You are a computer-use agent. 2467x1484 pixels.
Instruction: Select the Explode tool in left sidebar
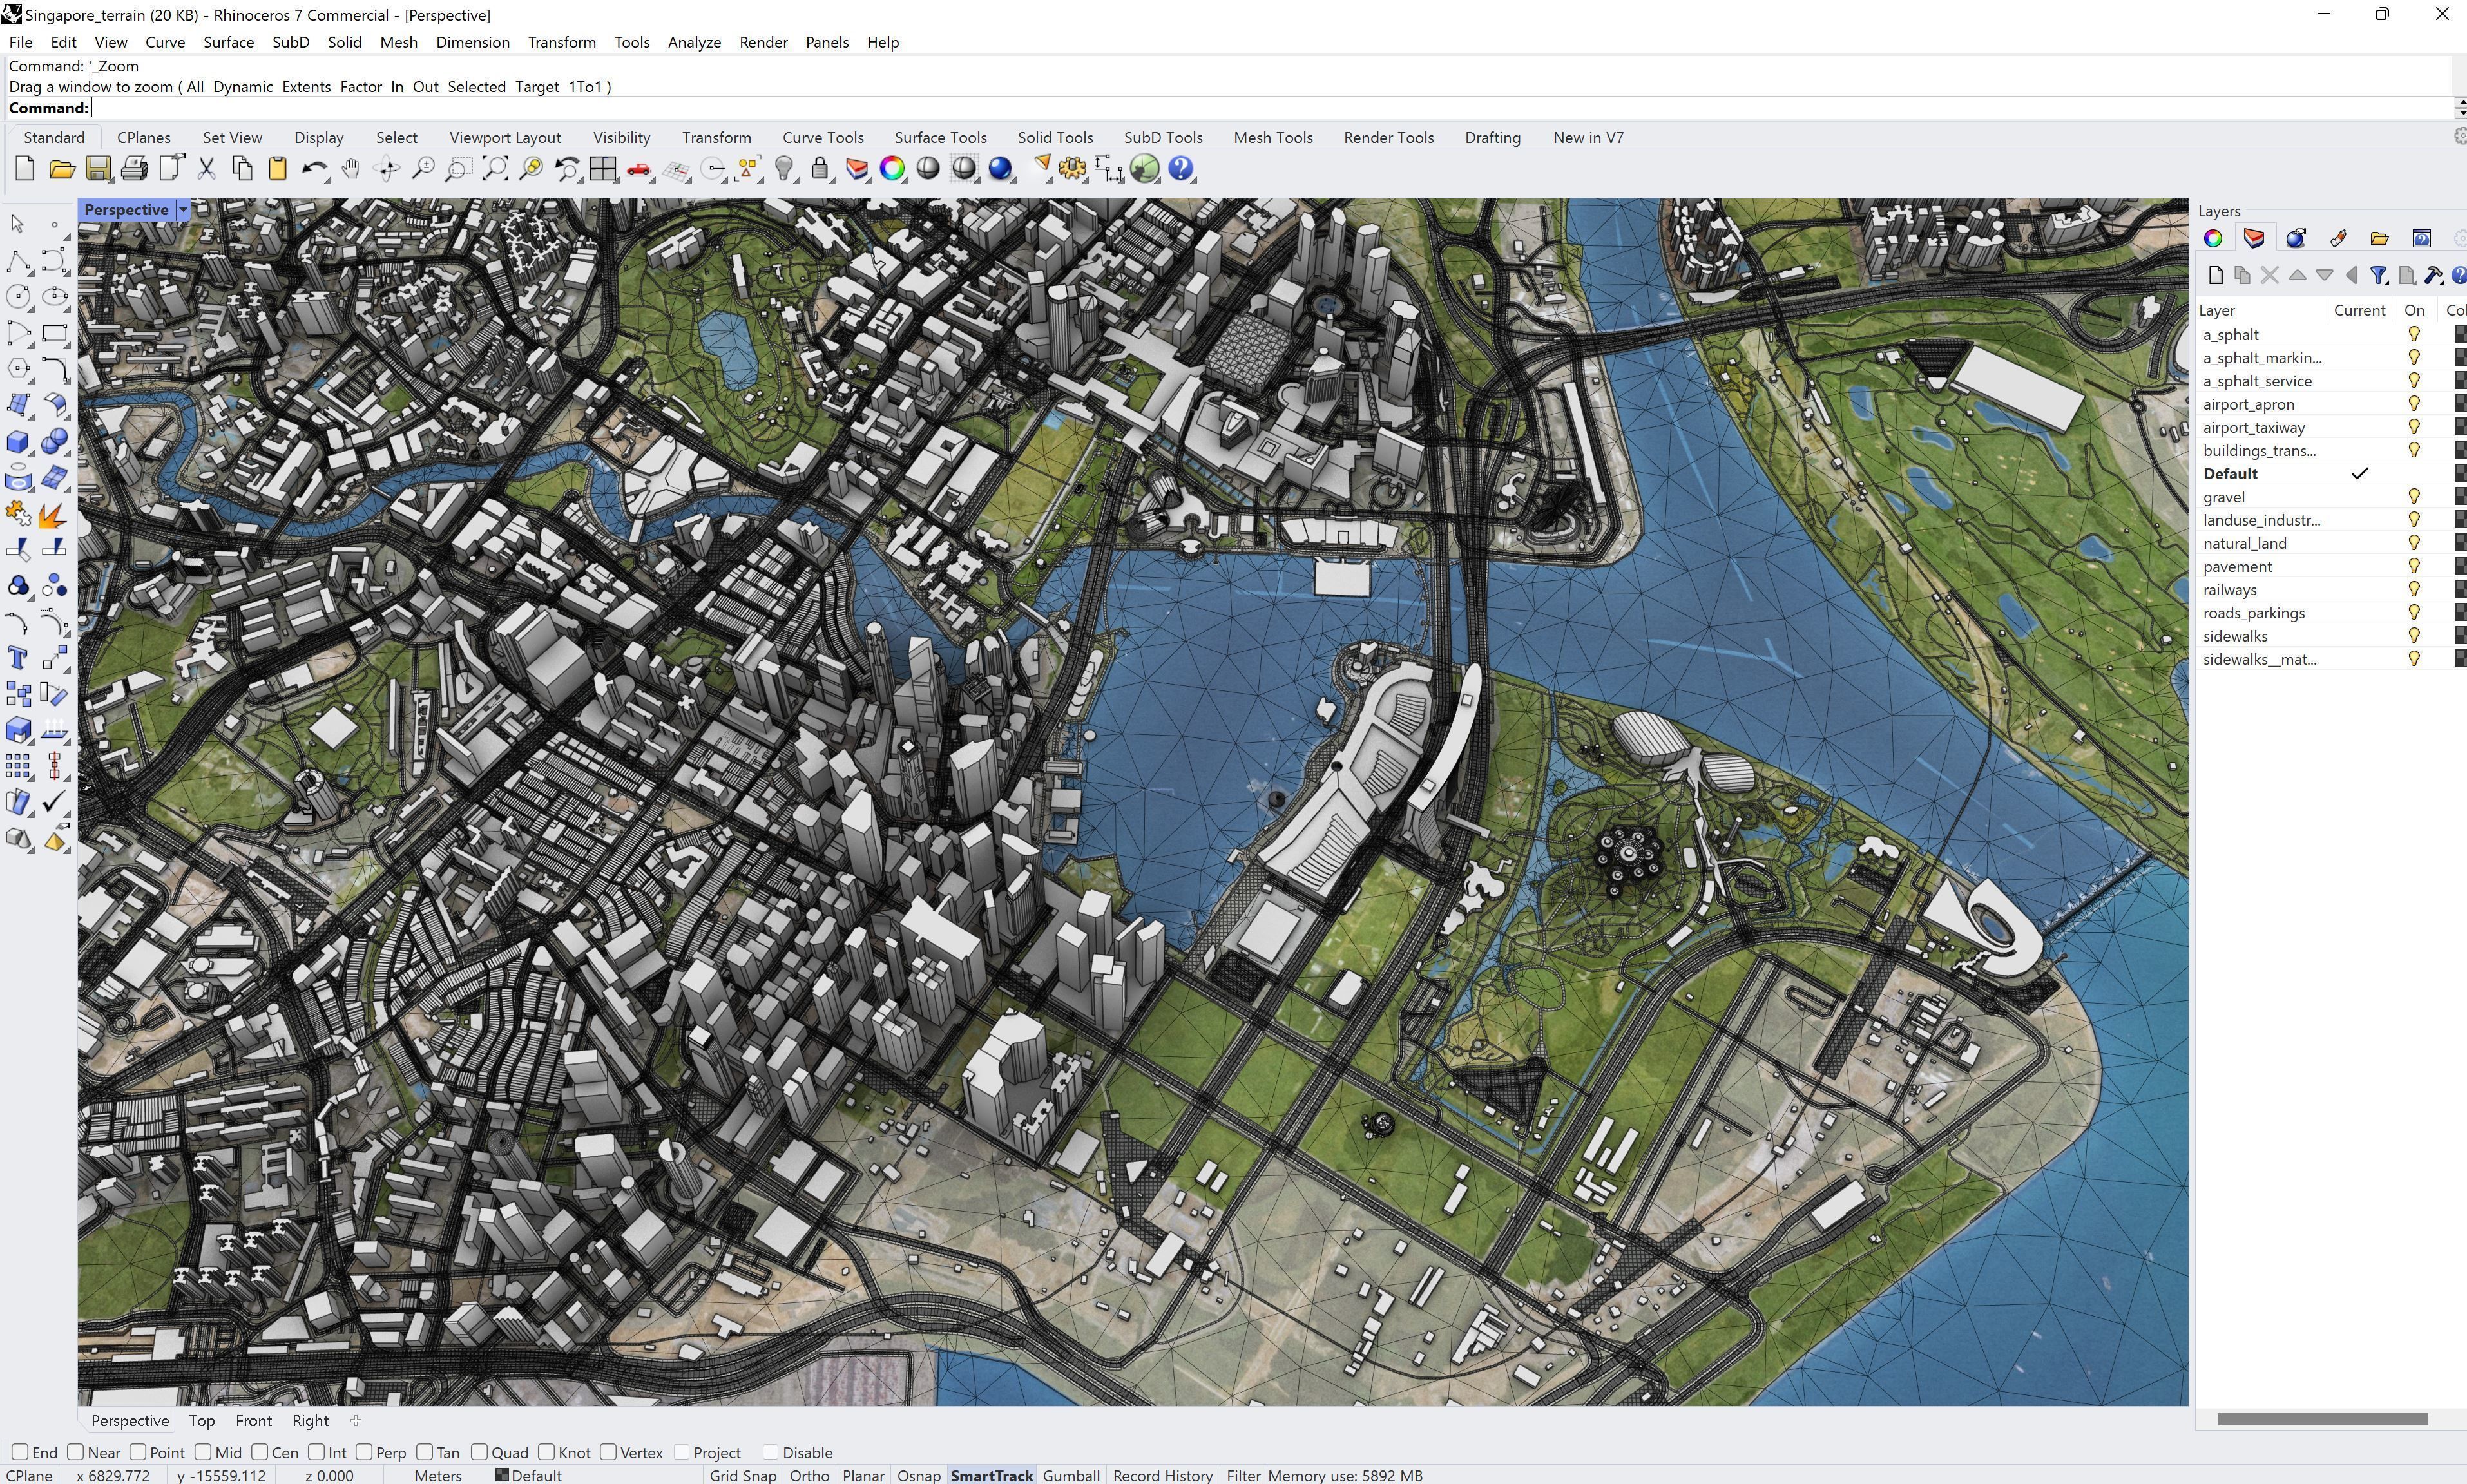click(x=54, y=515)
